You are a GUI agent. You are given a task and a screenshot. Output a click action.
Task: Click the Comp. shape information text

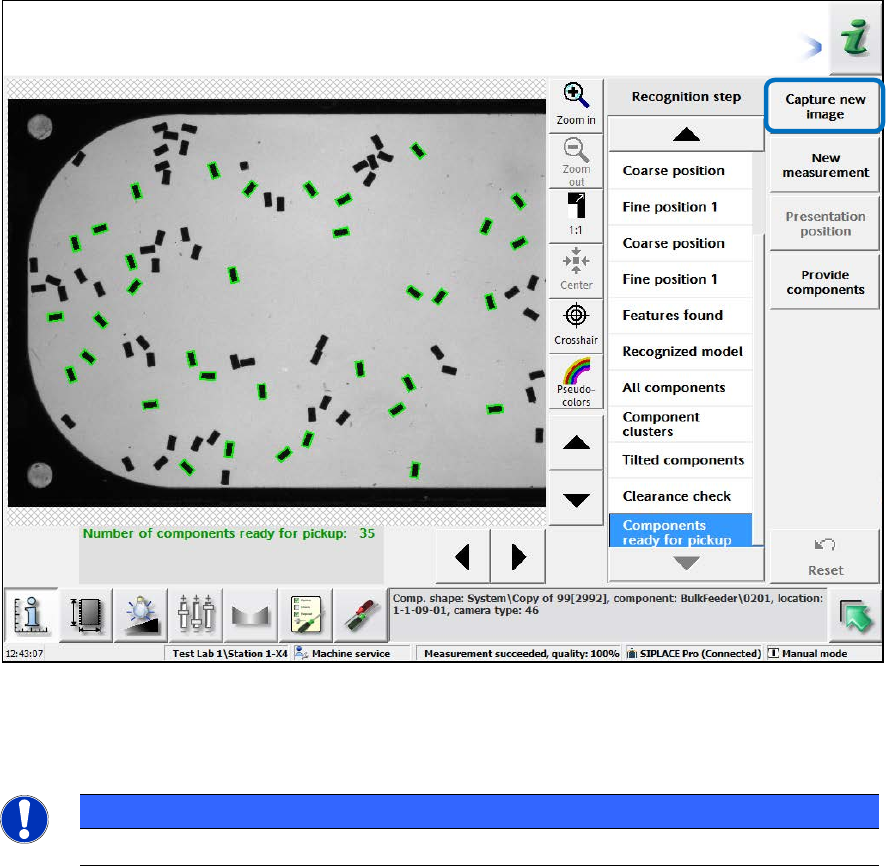[608, 604]
